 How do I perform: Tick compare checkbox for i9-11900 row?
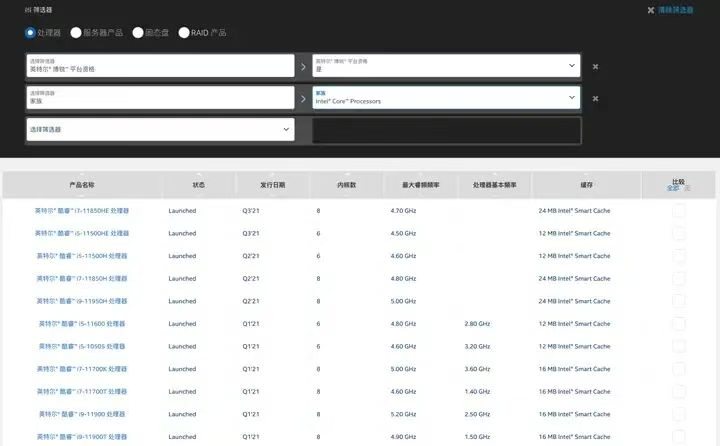click(679, 414)
